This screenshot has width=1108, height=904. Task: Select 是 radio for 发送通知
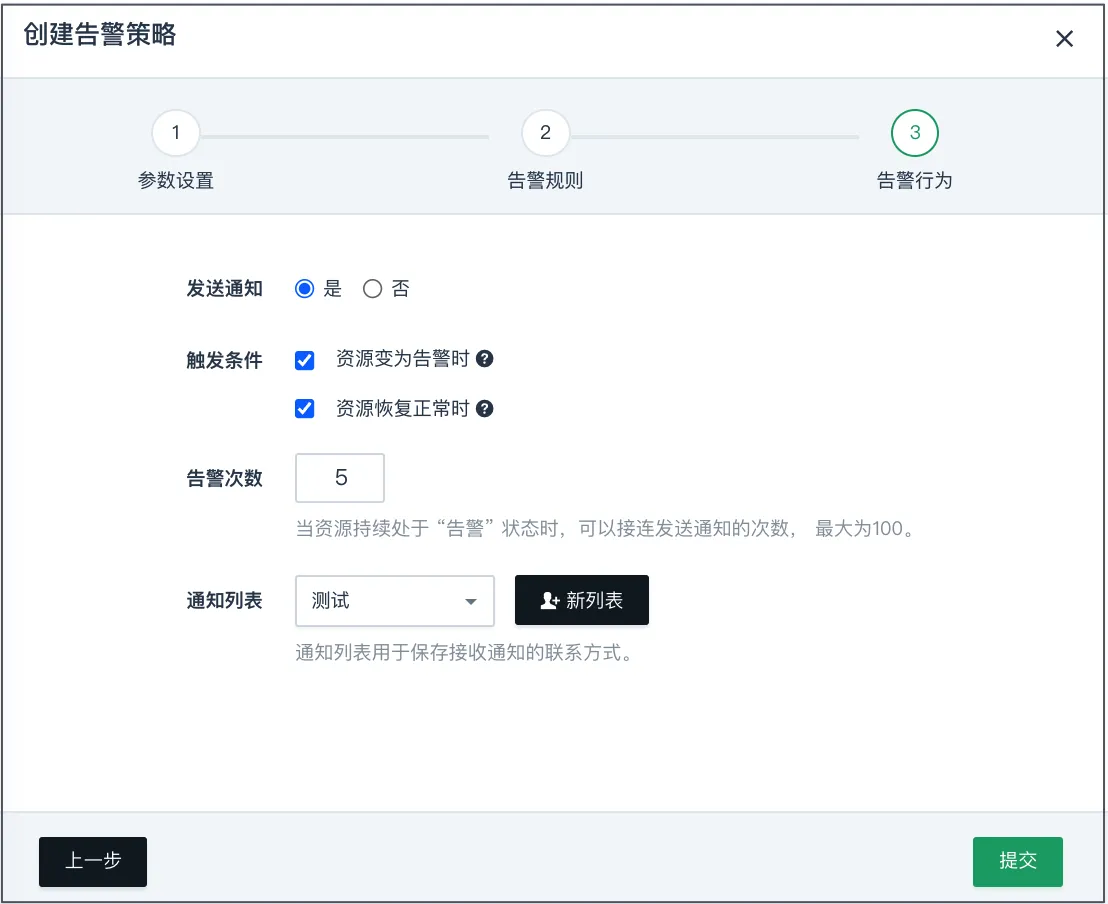point(305,288)
